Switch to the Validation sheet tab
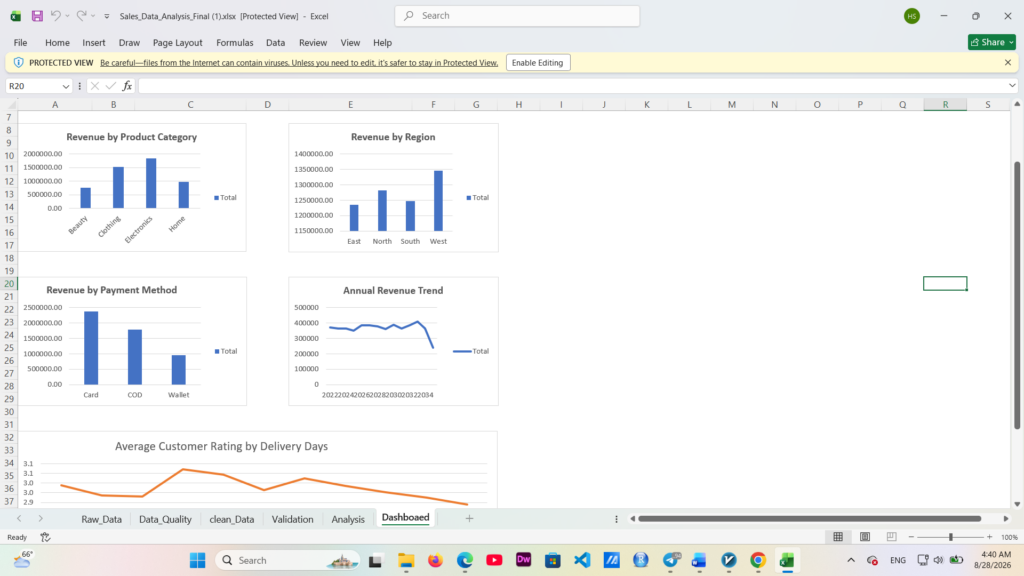 pos(293,519)
